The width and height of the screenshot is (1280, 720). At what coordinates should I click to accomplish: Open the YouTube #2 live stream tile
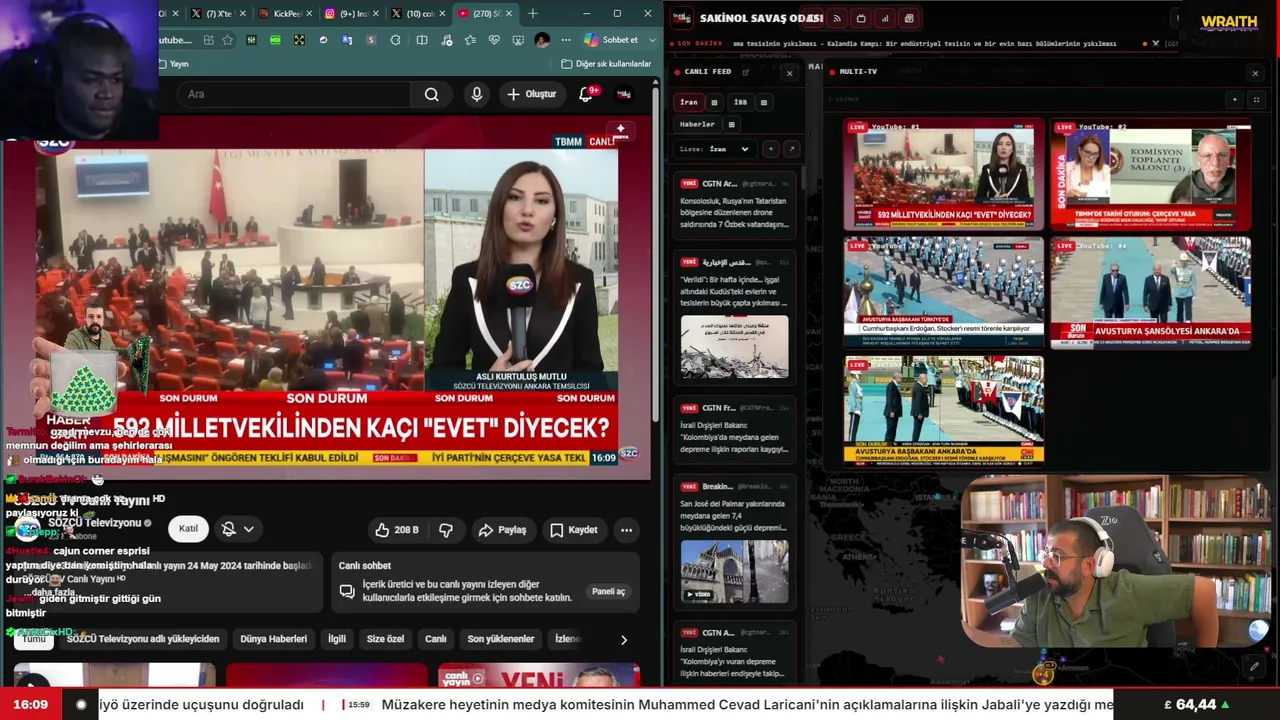click(x=1150, y=174)
